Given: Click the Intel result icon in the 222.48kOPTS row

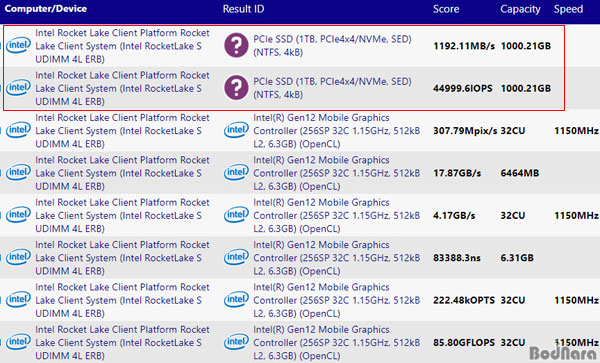Looking at the screenshot, I should click(236, 300).
